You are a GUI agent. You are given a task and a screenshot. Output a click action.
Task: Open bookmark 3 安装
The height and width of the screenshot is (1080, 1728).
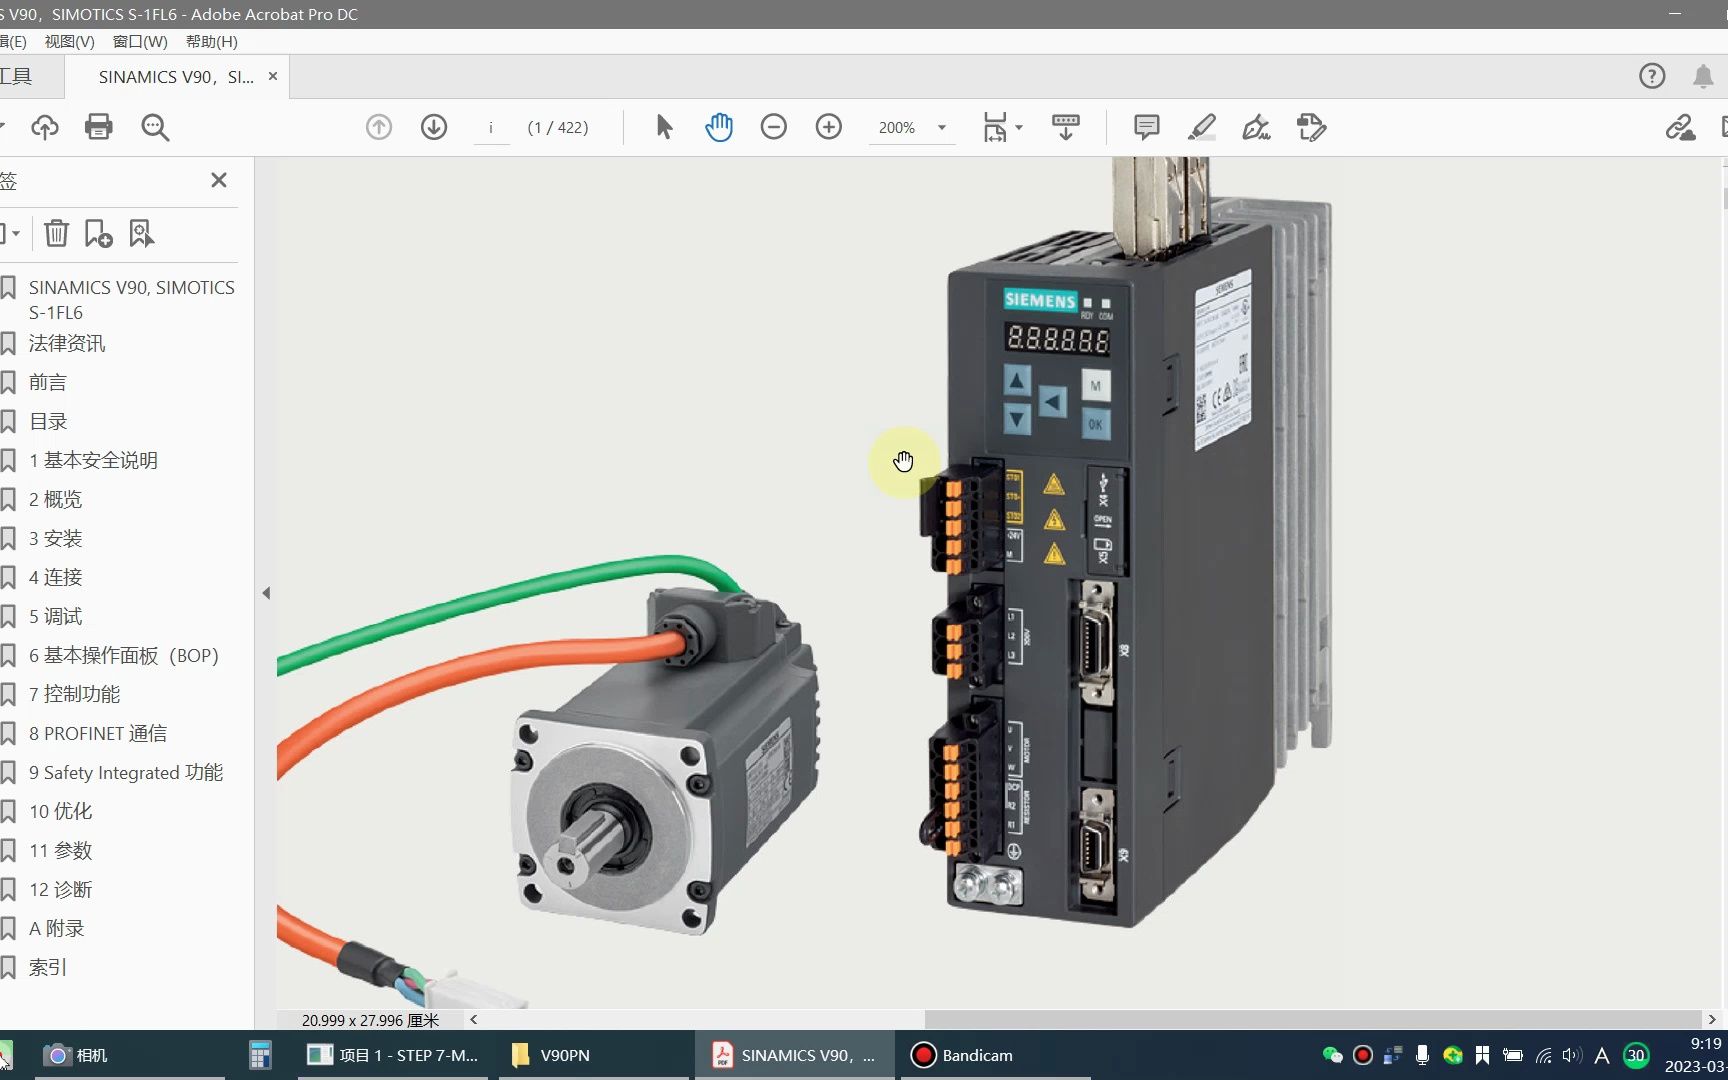55,538
